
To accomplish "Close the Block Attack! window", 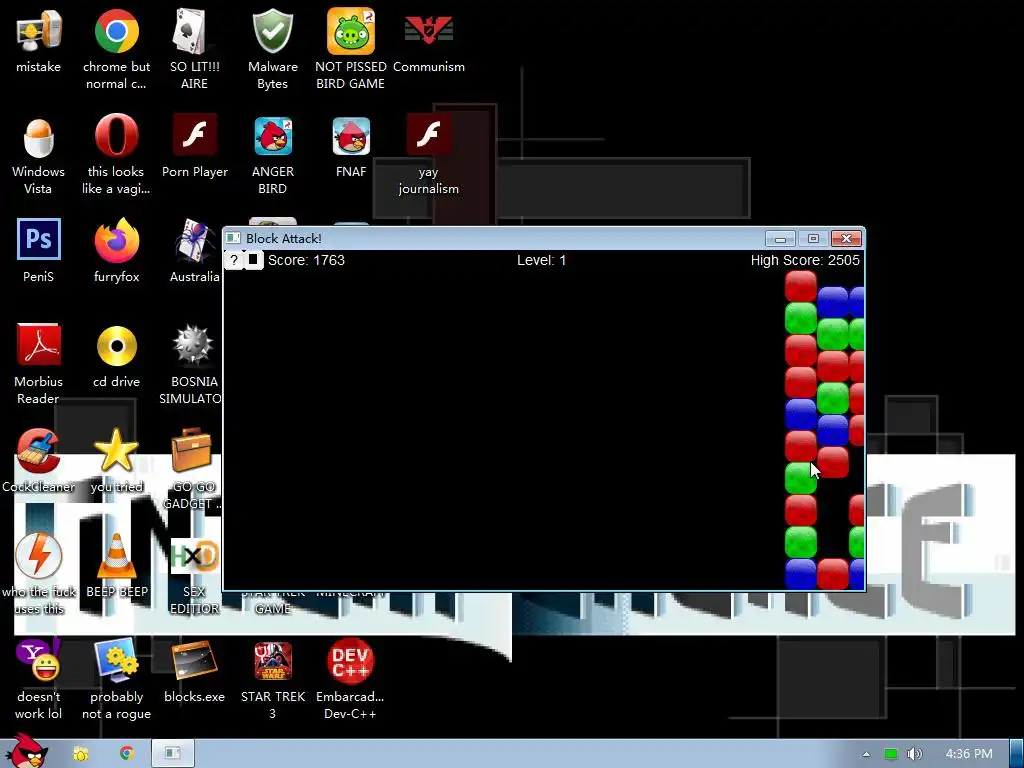I will (x=846, y=238).
